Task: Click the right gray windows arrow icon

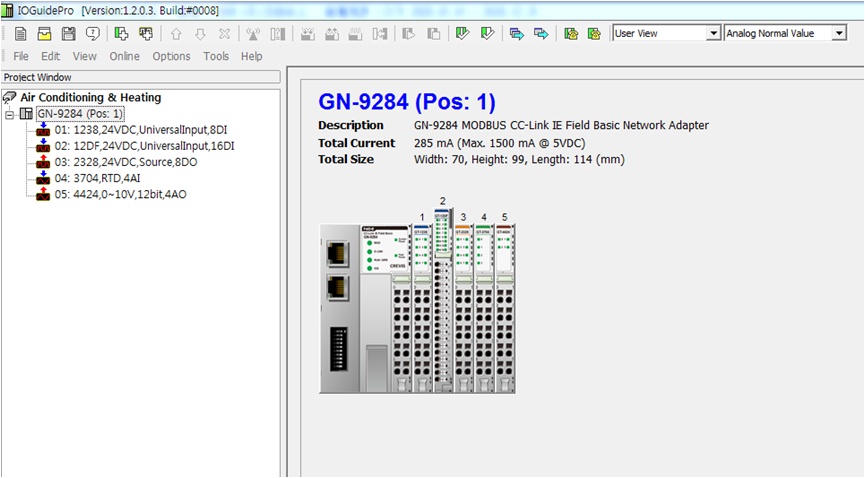Action: (541, 34)
